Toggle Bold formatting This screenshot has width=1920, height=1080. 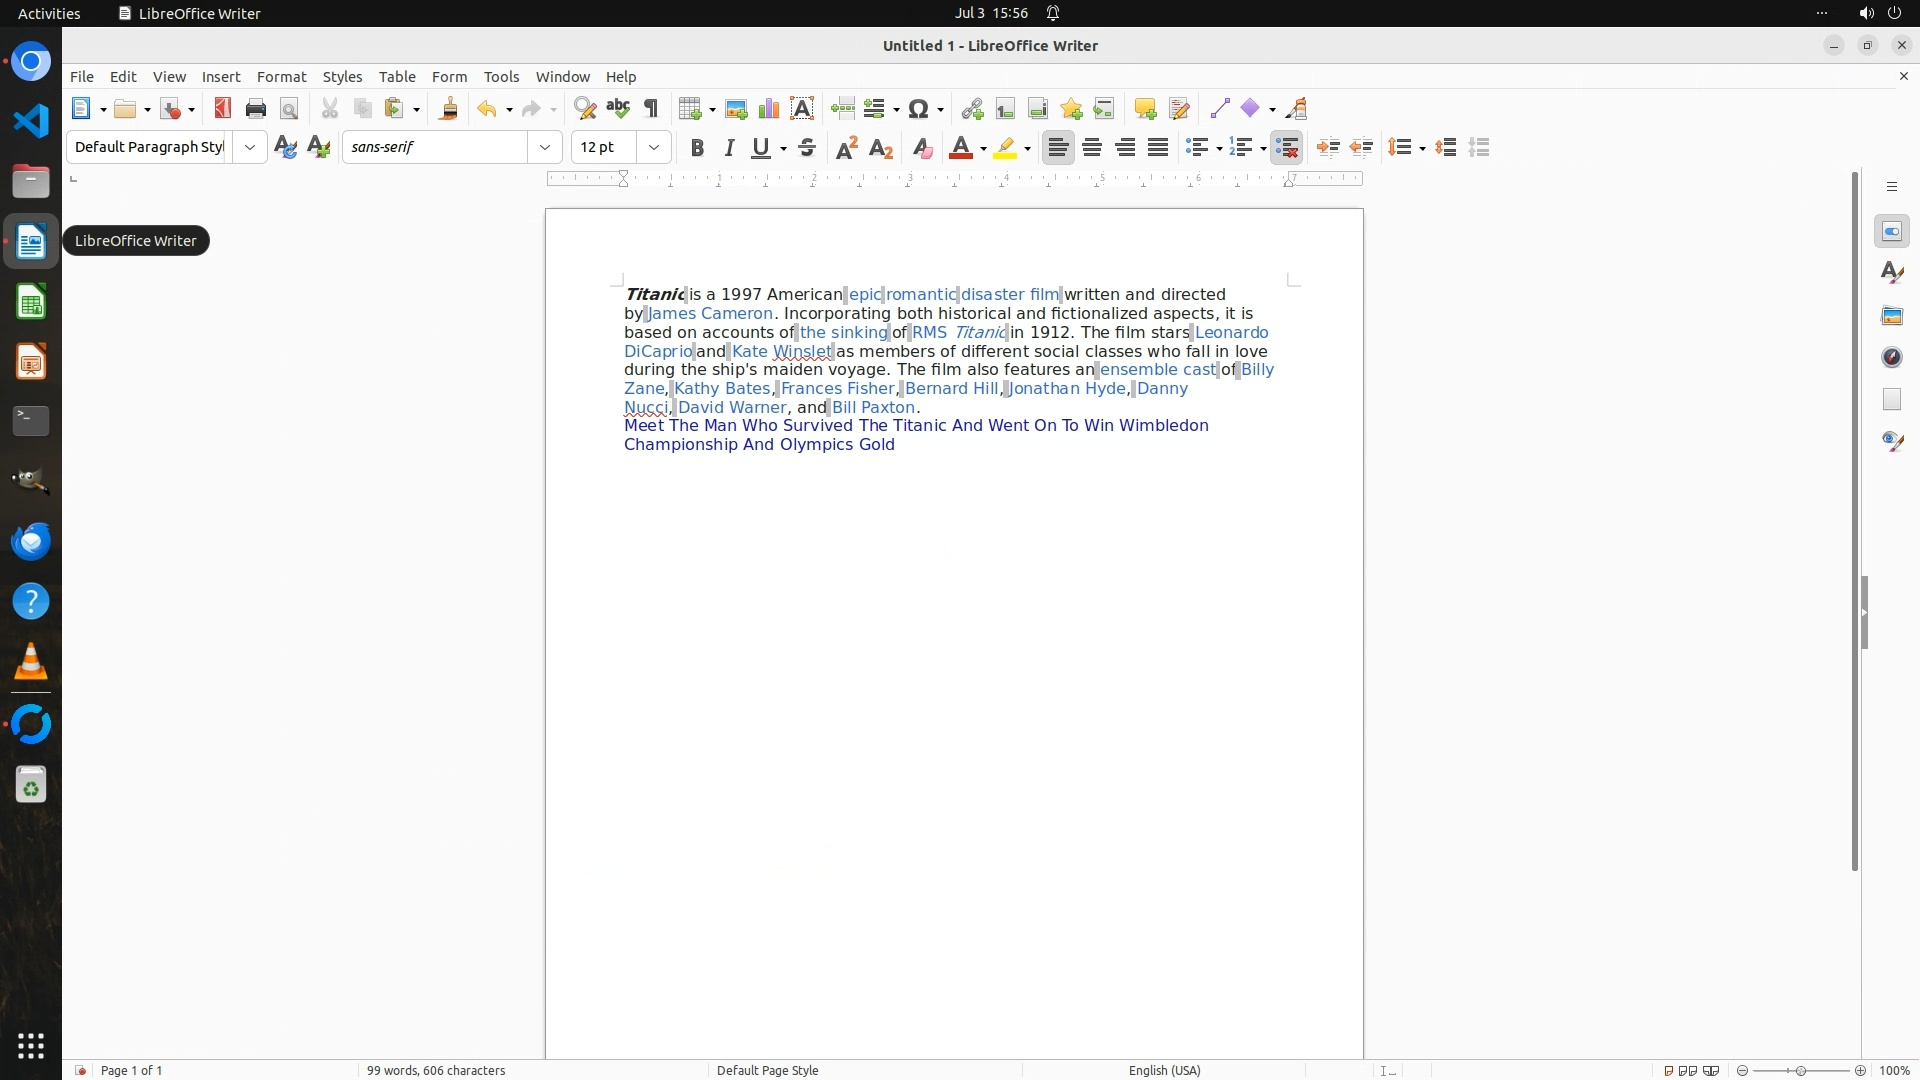coord(697,148)
